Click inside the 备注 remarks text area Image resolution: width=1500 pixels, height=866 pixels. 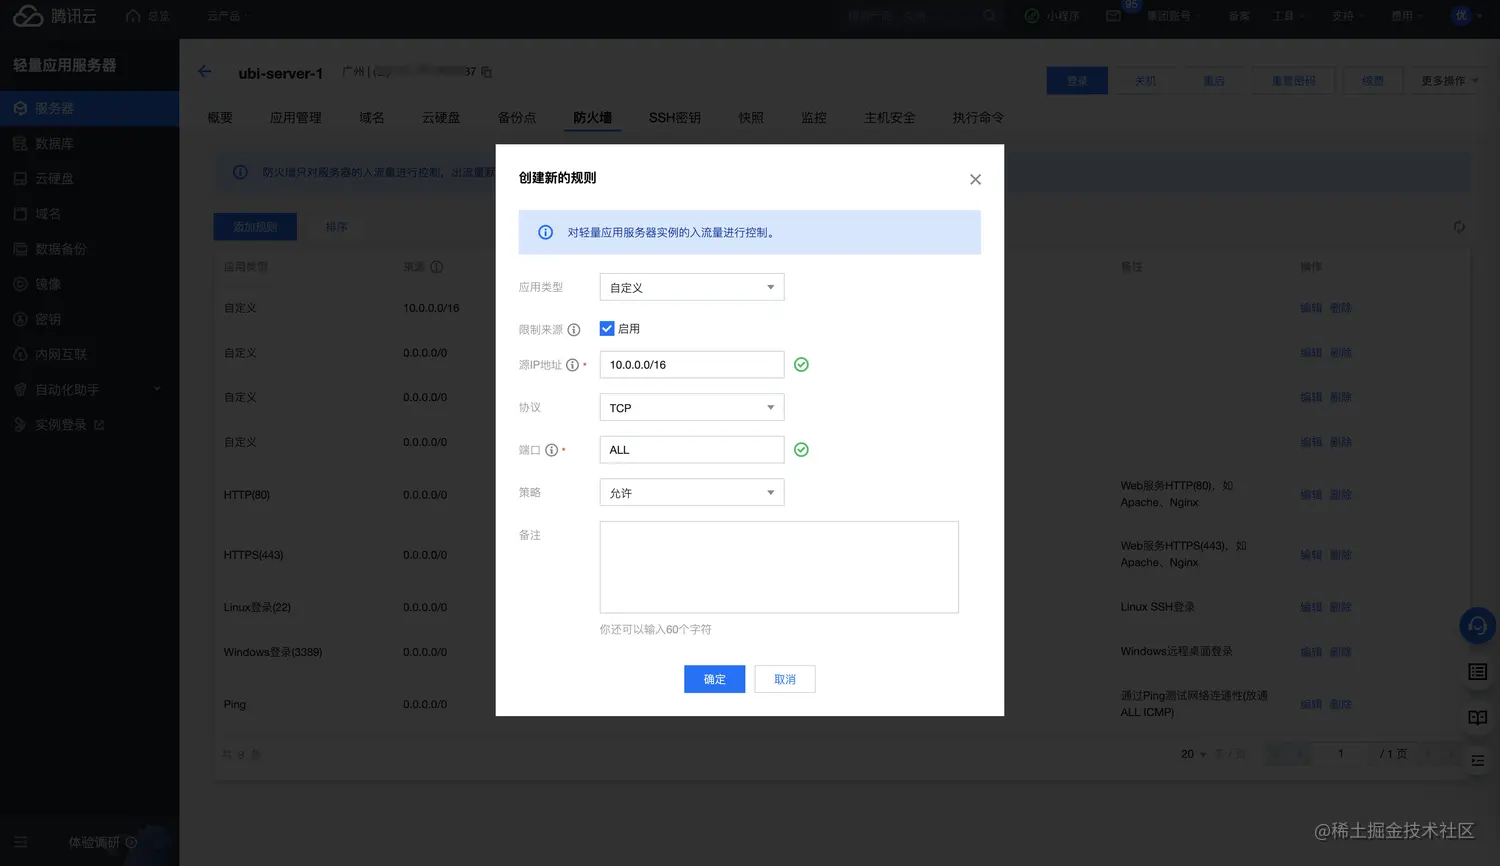point(779,567)
